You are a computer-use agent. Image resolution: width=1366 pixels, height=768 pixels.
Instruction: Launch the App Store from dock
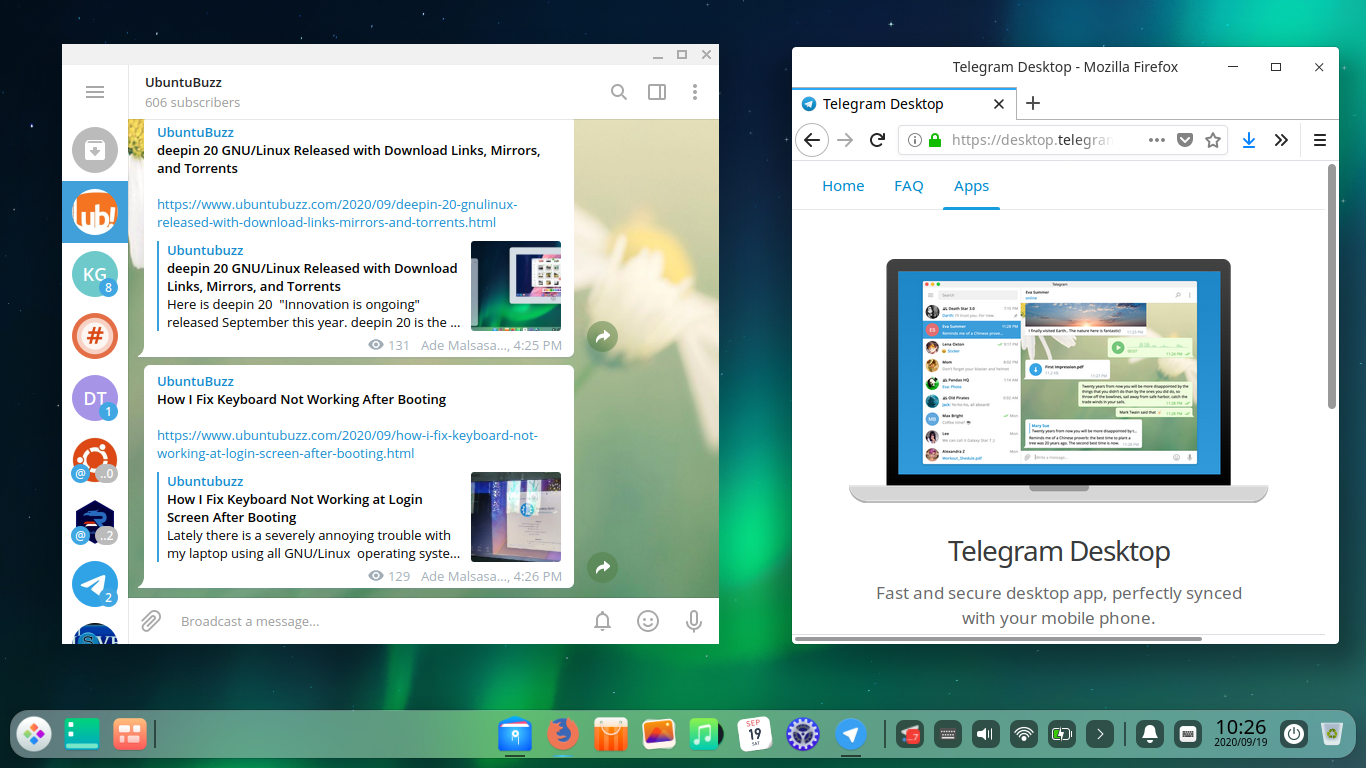pyautogui.click(x=611, y=734)
